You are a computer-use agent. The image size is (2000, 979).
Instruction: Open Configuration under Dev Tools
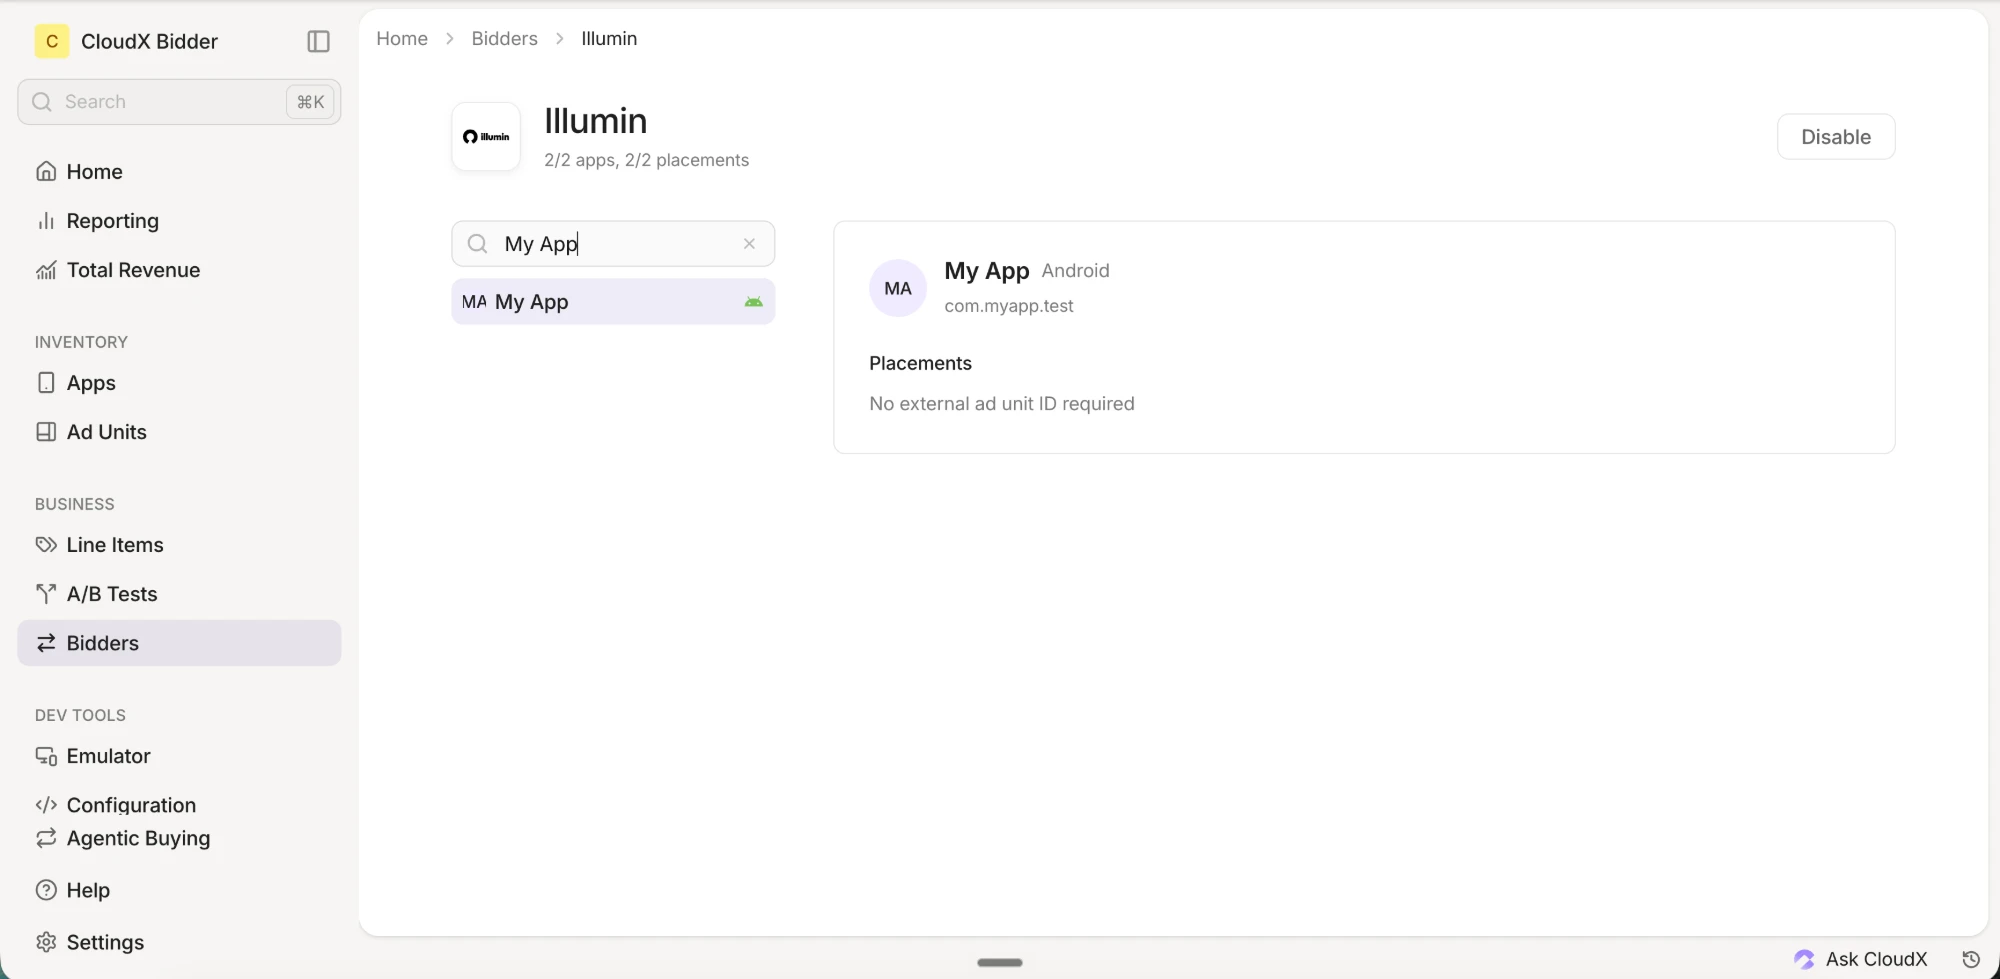pos(179,805)
